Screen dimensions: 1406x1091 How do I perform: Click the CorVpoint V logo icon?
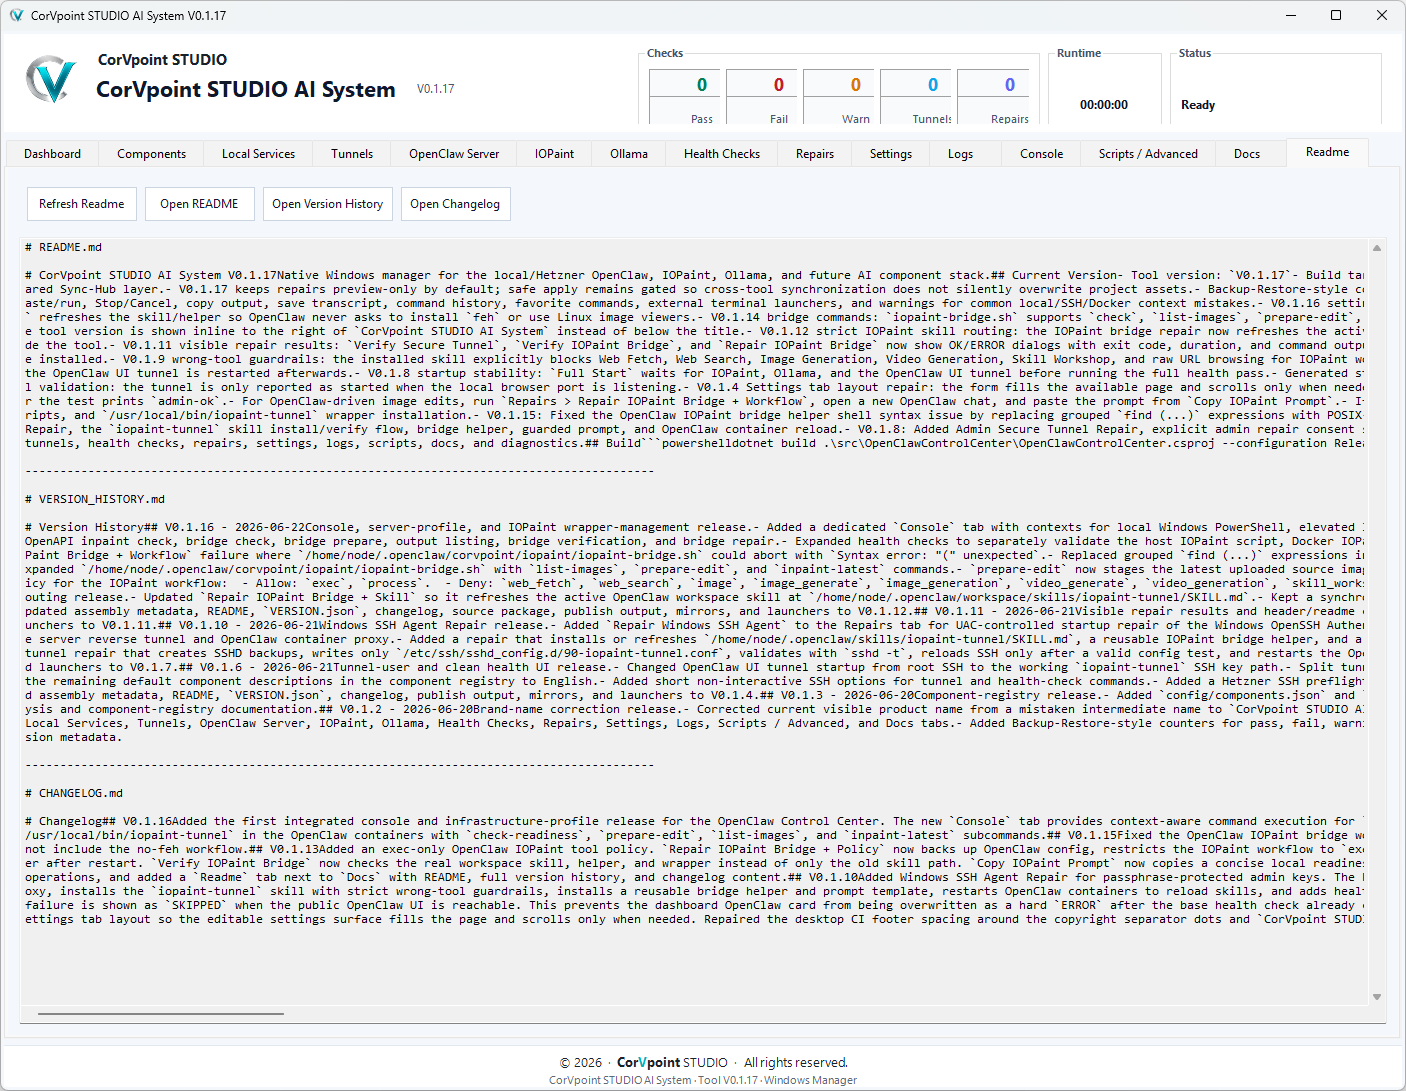click(x=50, y=79)
